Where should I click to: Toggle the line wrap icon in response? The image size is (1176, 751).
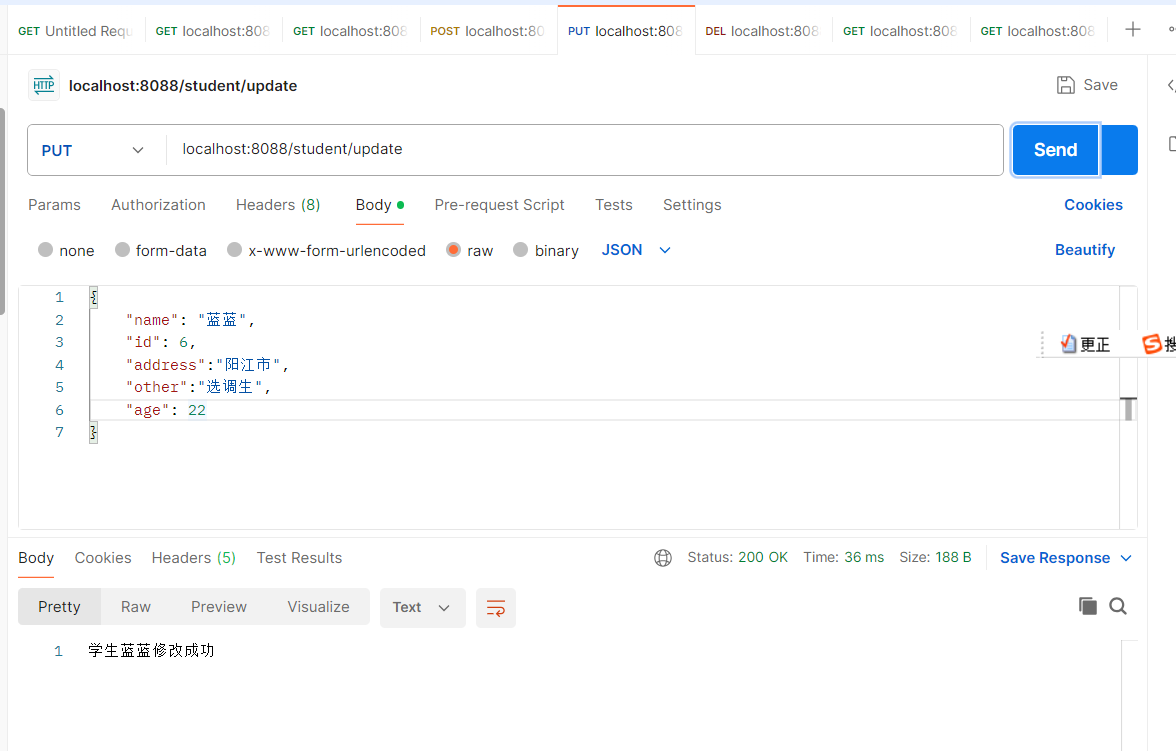click(x=496, y=608)
